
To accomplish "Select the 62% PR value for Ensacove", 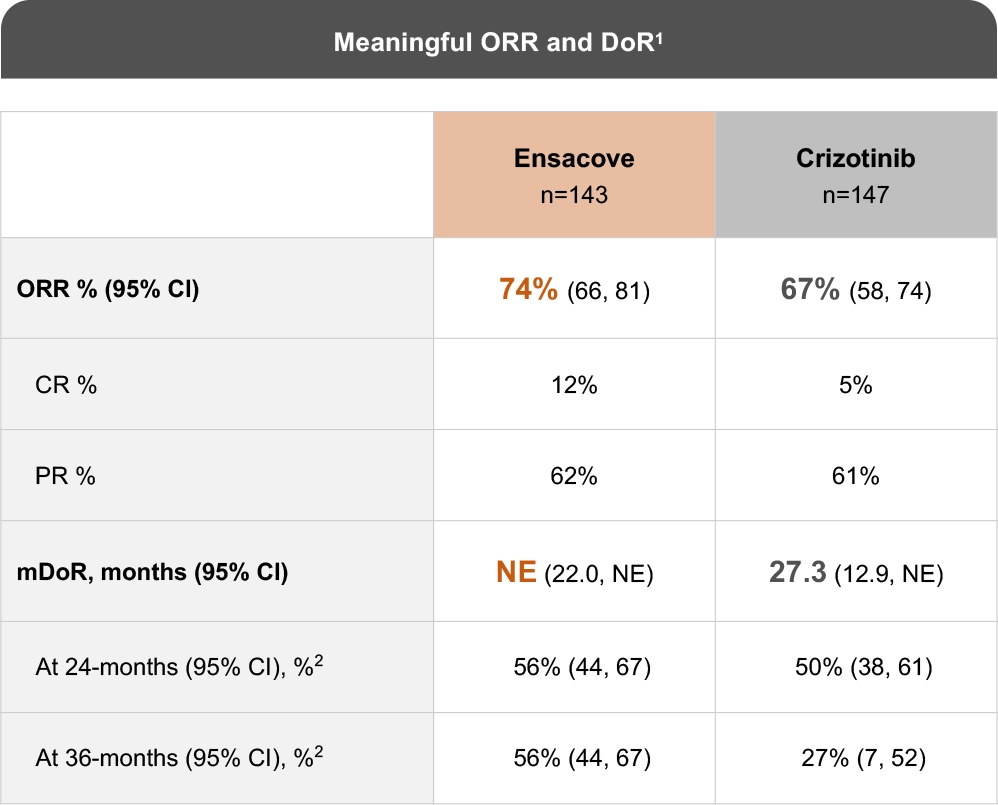I will 574,476.
